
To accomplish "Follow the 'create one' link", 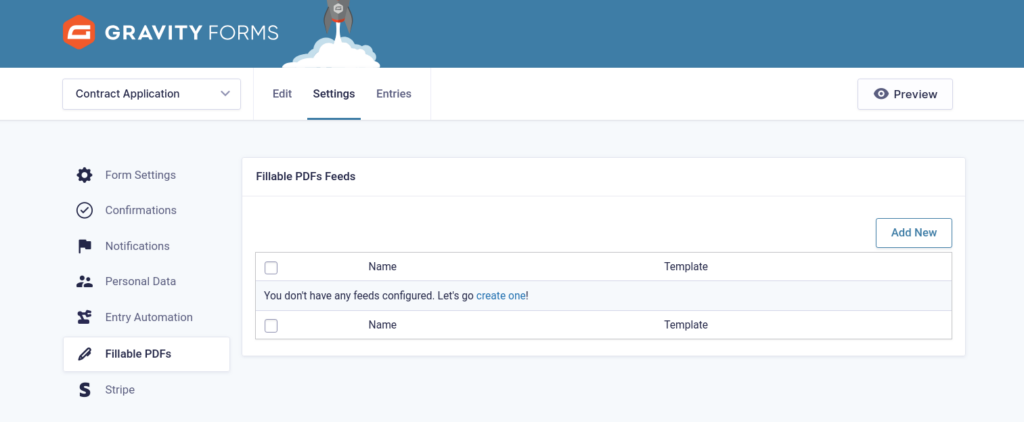I will [x=501, y=296].
